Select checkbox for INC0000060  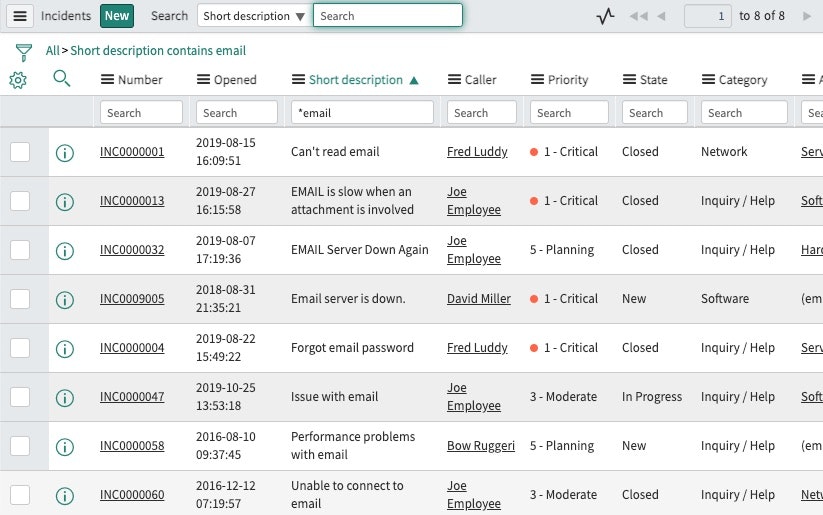click(x=20, y=495)
